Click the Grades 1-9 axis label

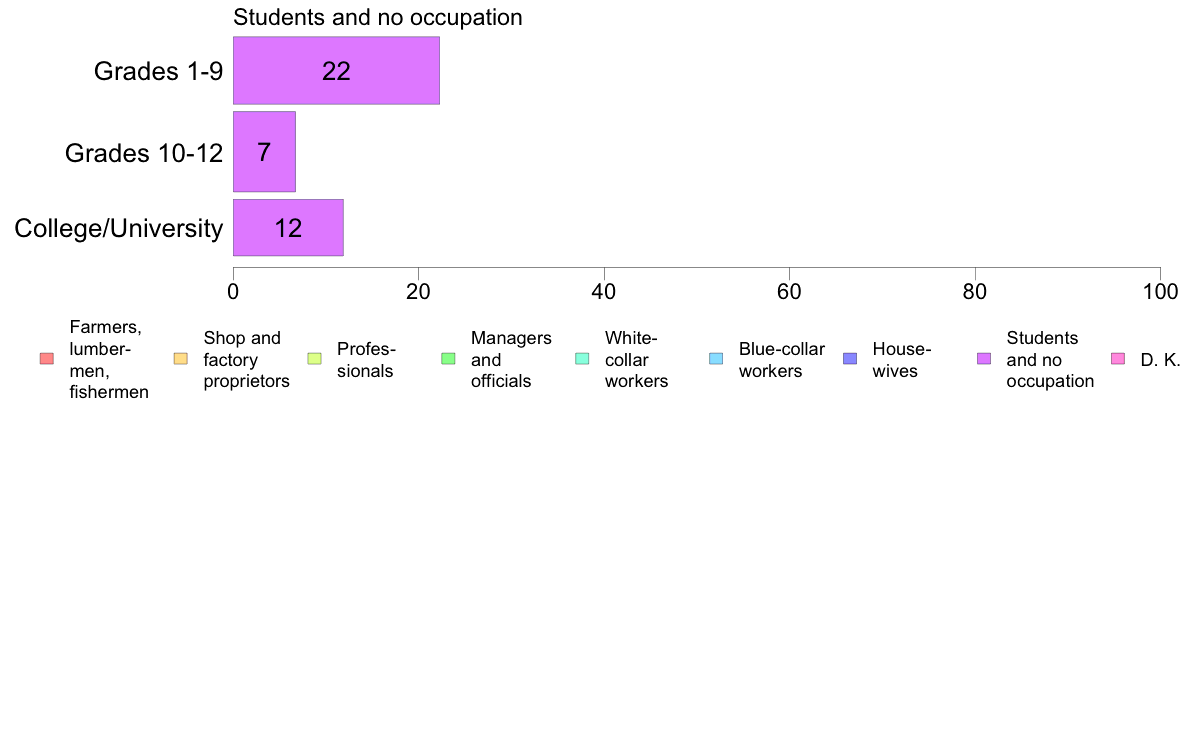(x=158, y=71)
